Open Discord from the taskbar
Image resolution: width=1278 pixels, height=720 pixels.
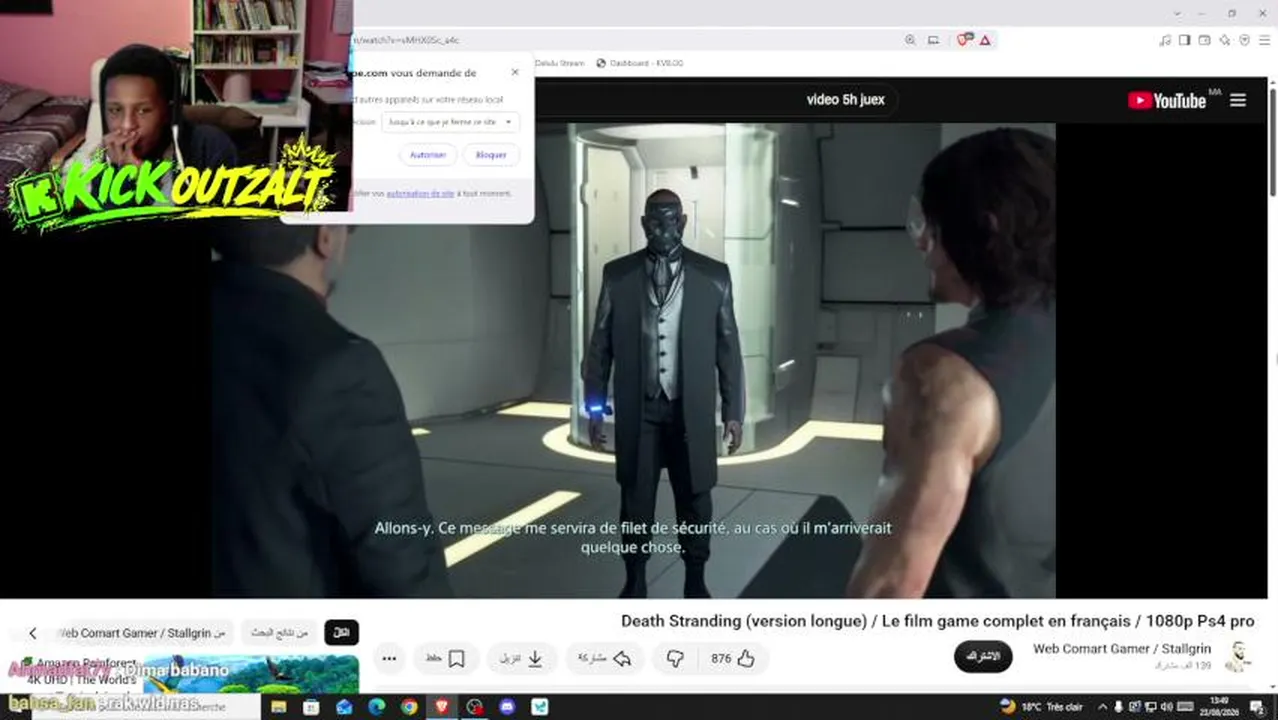click(x=507, y=707)
